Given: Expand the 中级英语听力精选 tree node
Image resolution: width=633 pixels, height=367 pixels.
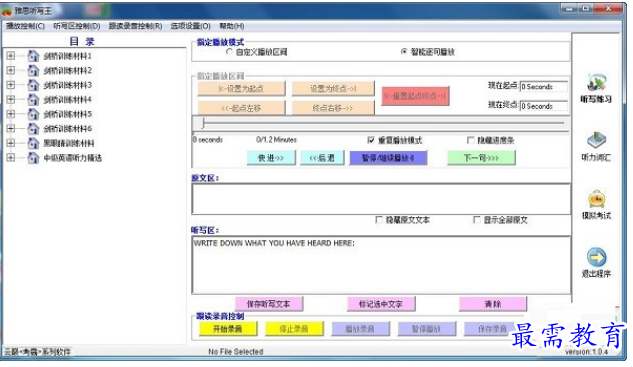Looking at the screenshot, I should pos(11,157).
